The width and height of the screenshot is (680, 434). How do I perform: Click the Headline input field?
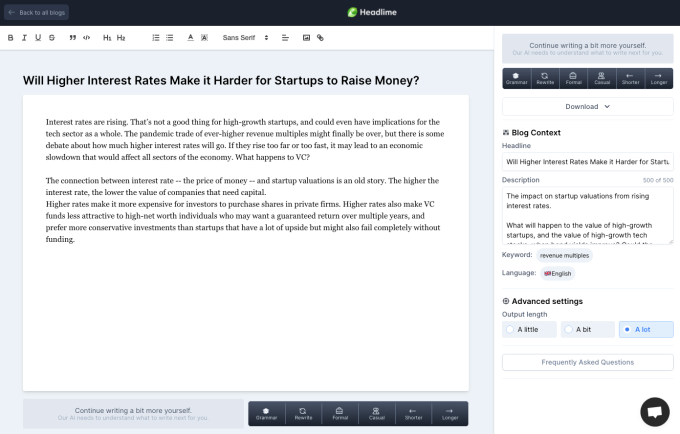pyautogui.click(x=588, y=162)
